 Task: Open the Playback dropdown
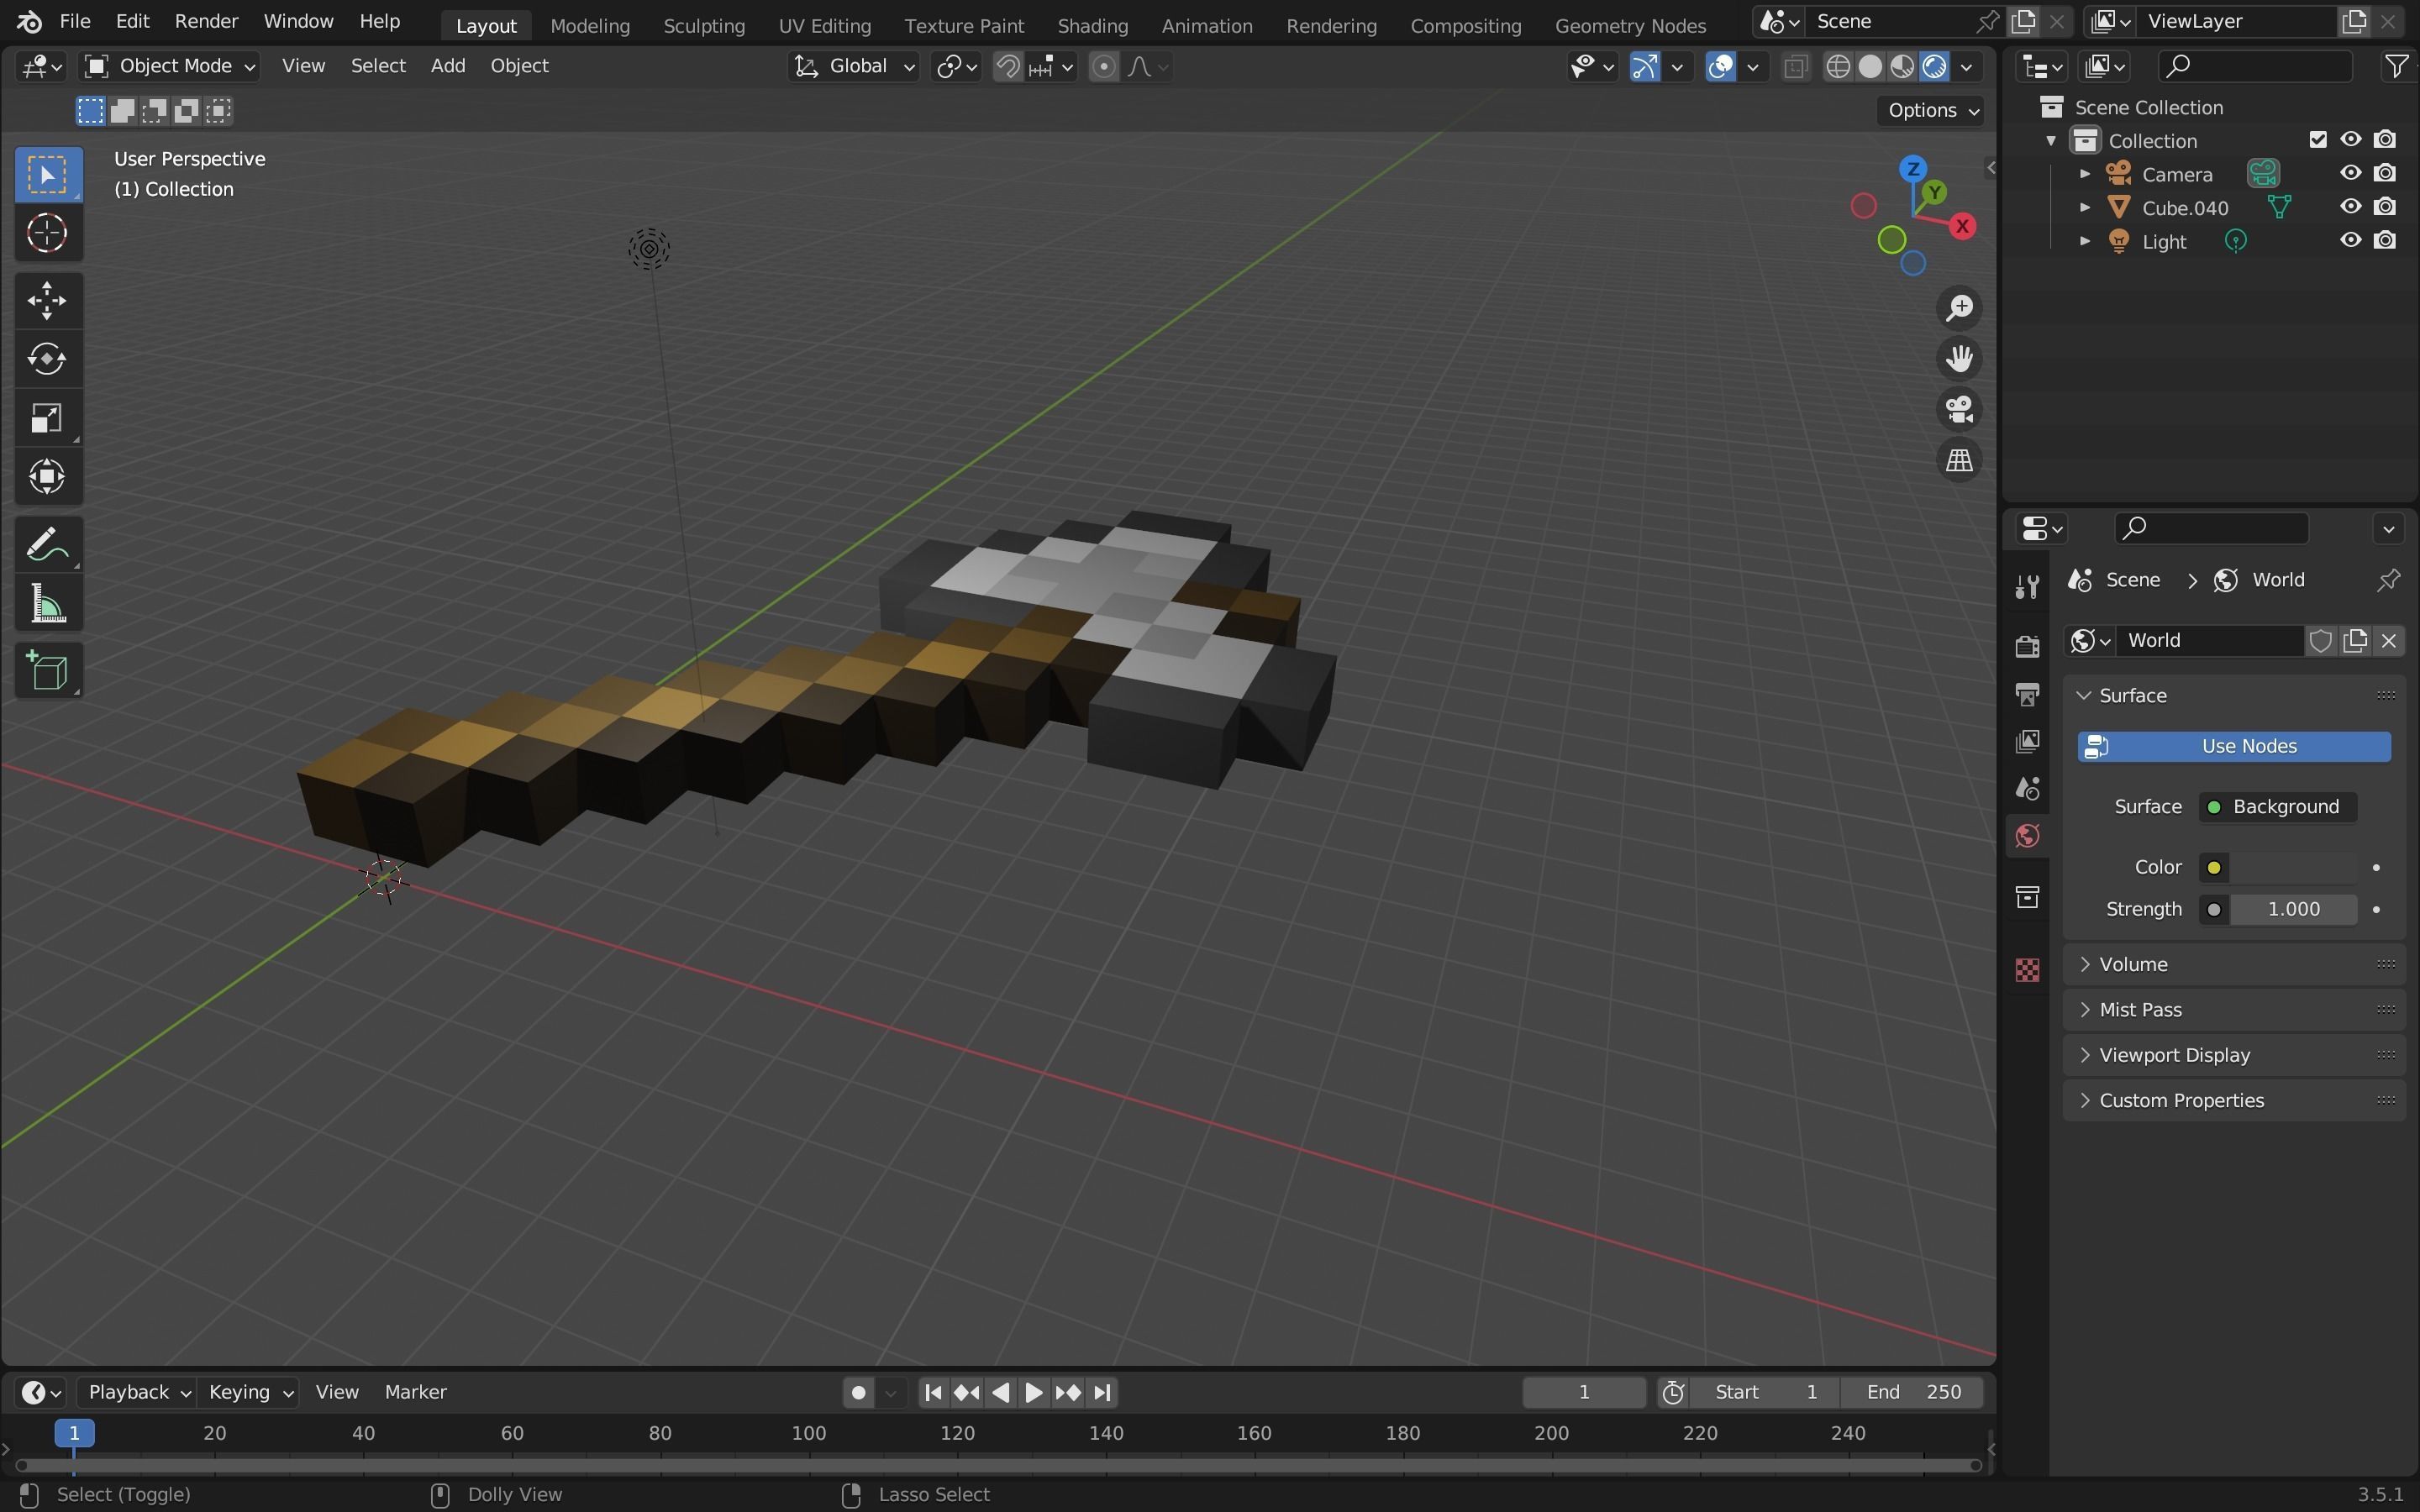[139, 1392]
